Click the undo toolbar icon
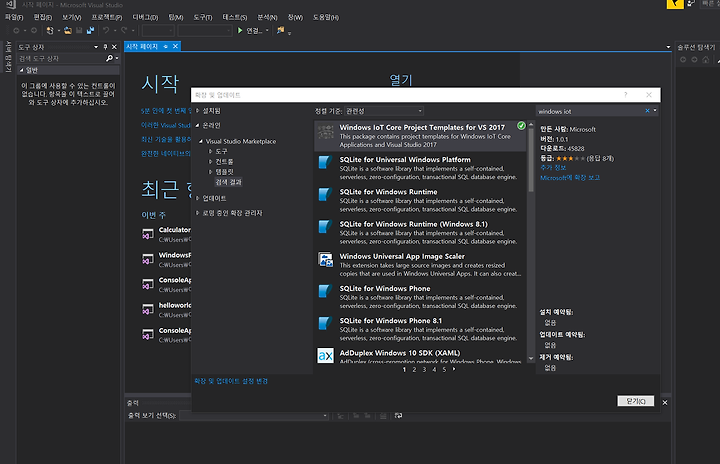 tap(106, 31)
